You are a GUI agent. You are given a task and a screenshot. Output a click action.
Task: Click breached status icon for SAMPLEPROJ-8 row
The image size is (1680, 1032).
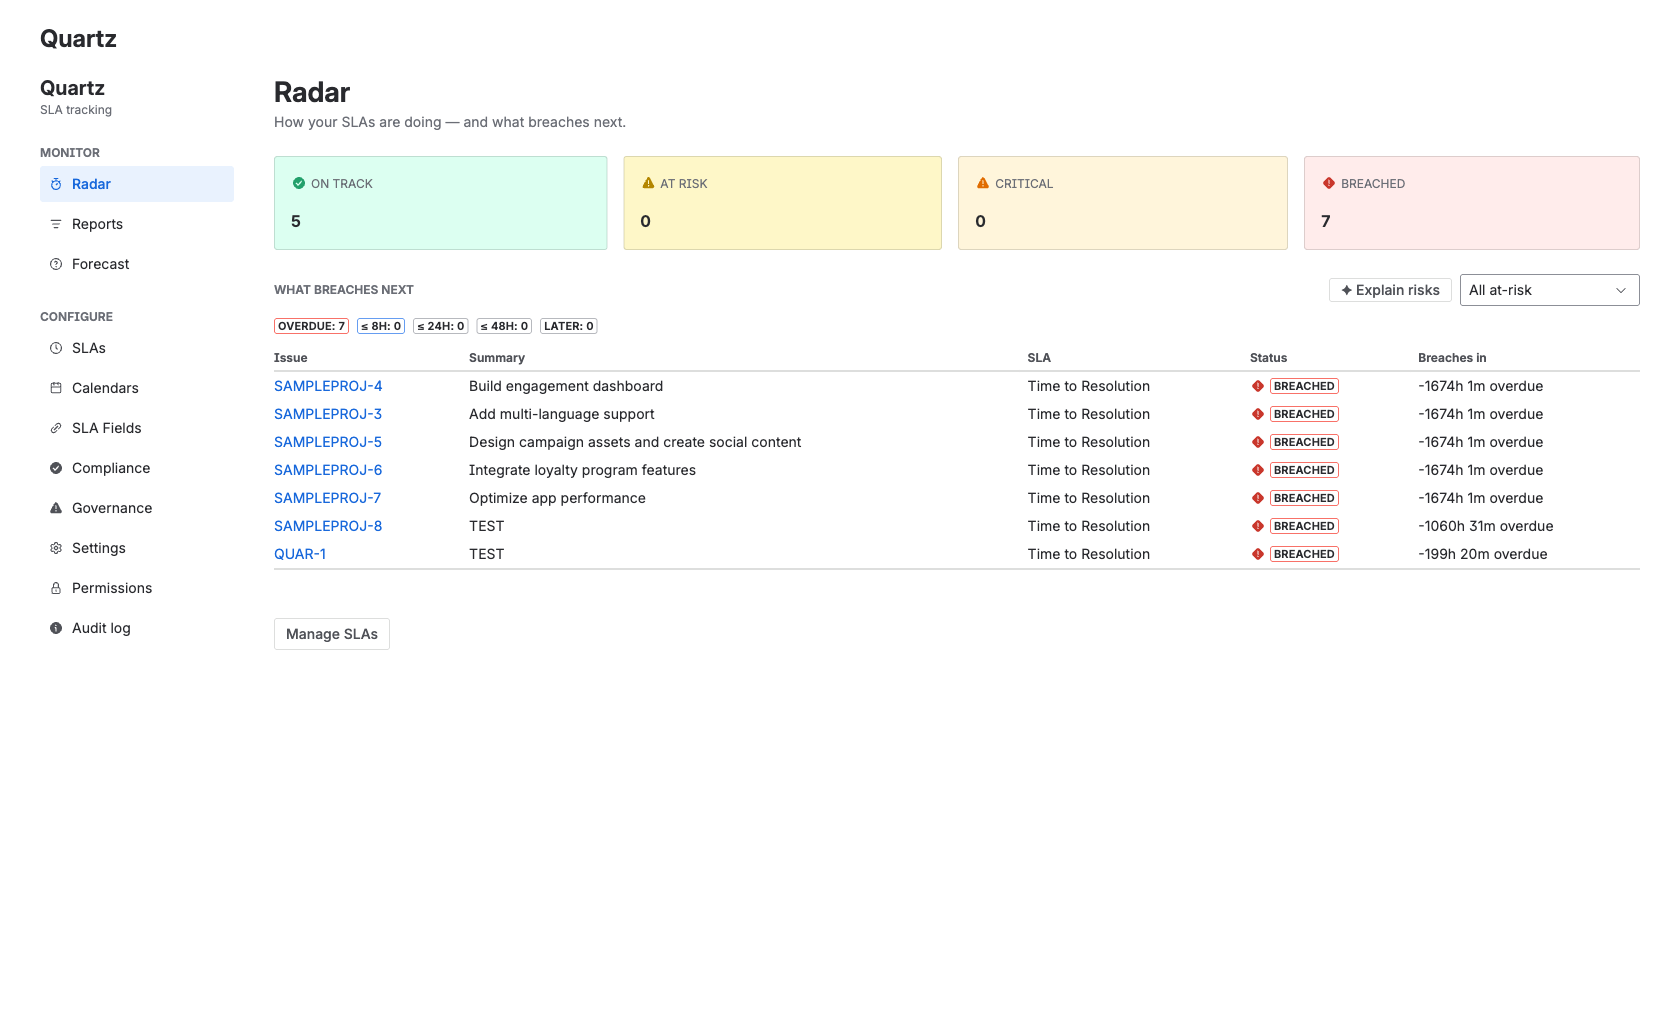click(1258, 526)
